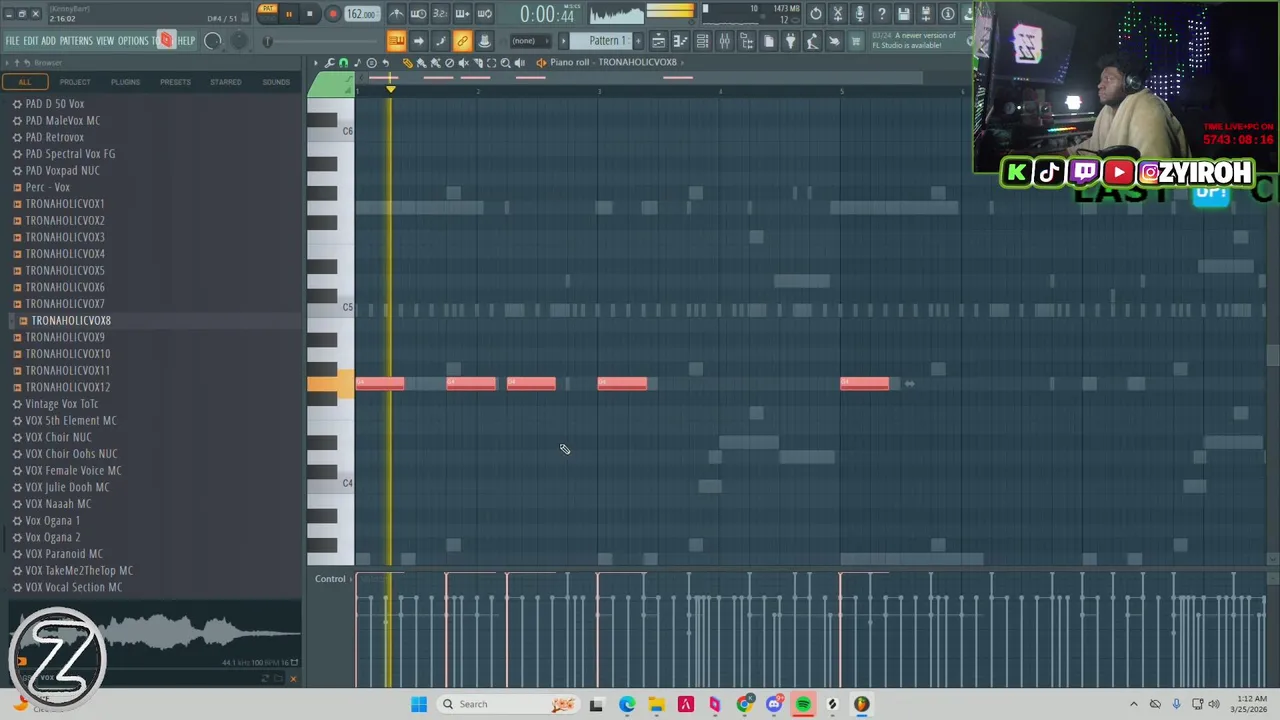Toggle pattern mode with the PAT button
Screen dimensions: 1280x720
click(x=268, y=9)
